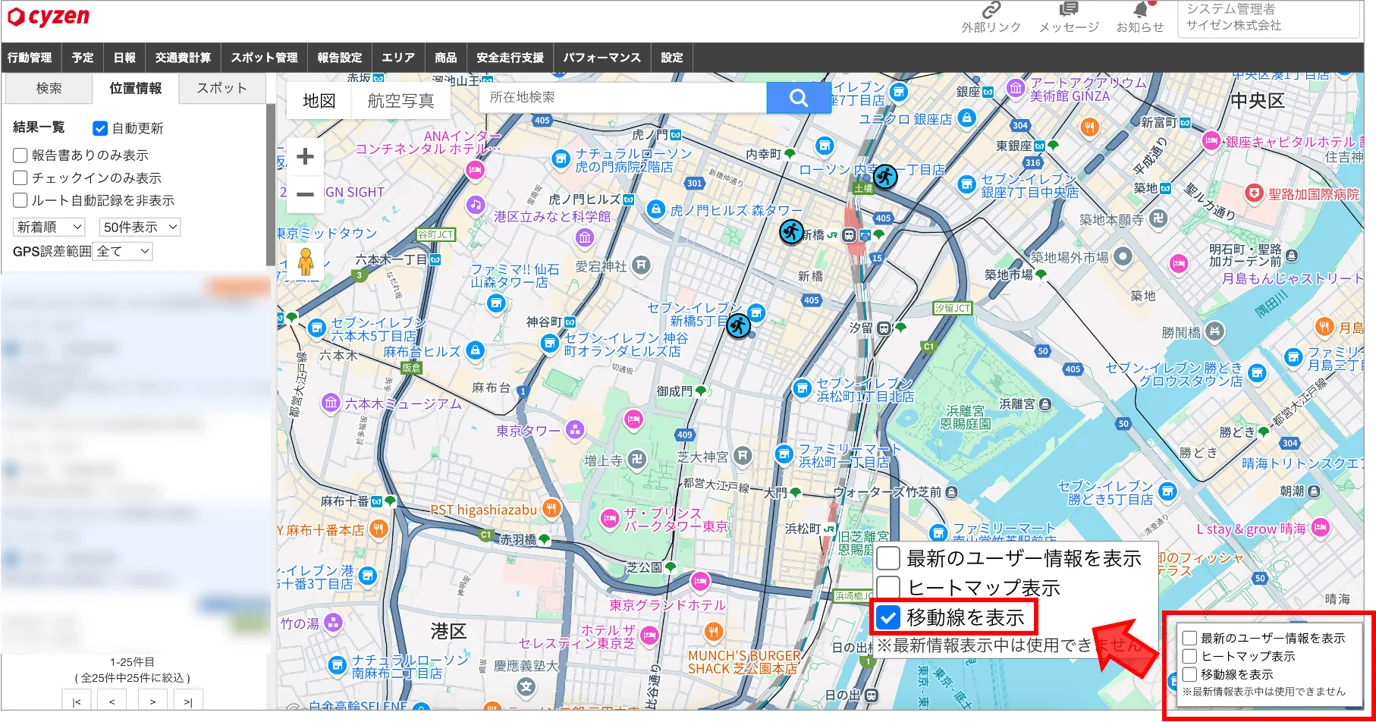The image size is (1376, 722).
Task: Open the 行動管理 menu
Action: coord(30,57)
